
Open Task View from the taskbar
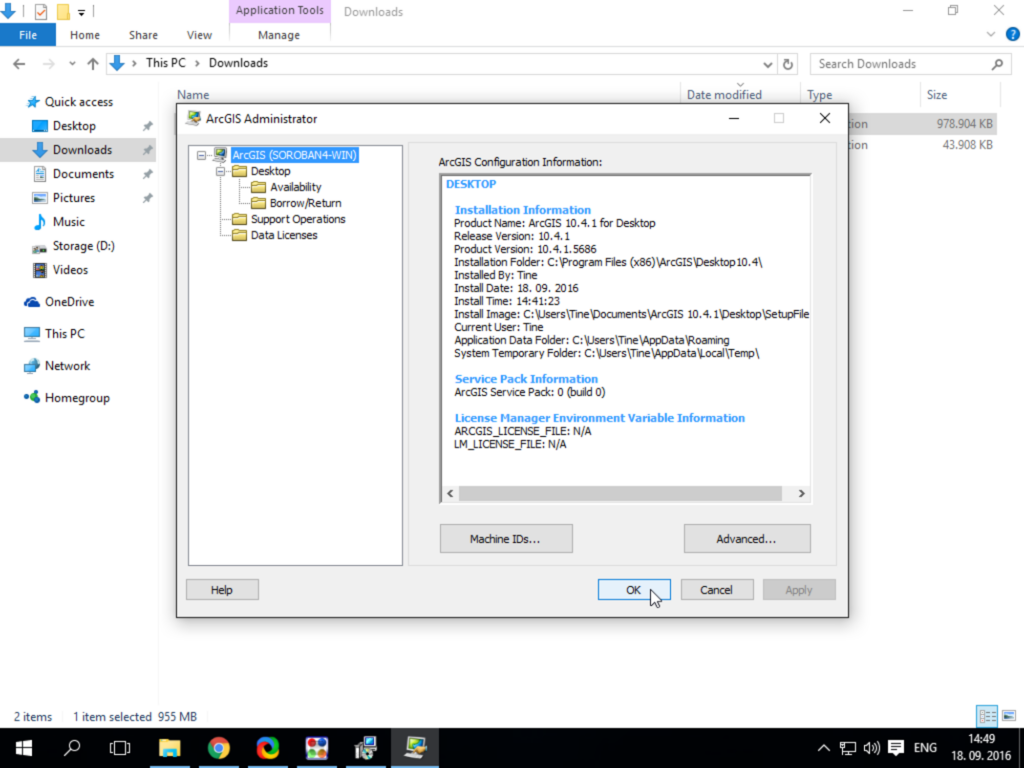(x=120, y=748)
